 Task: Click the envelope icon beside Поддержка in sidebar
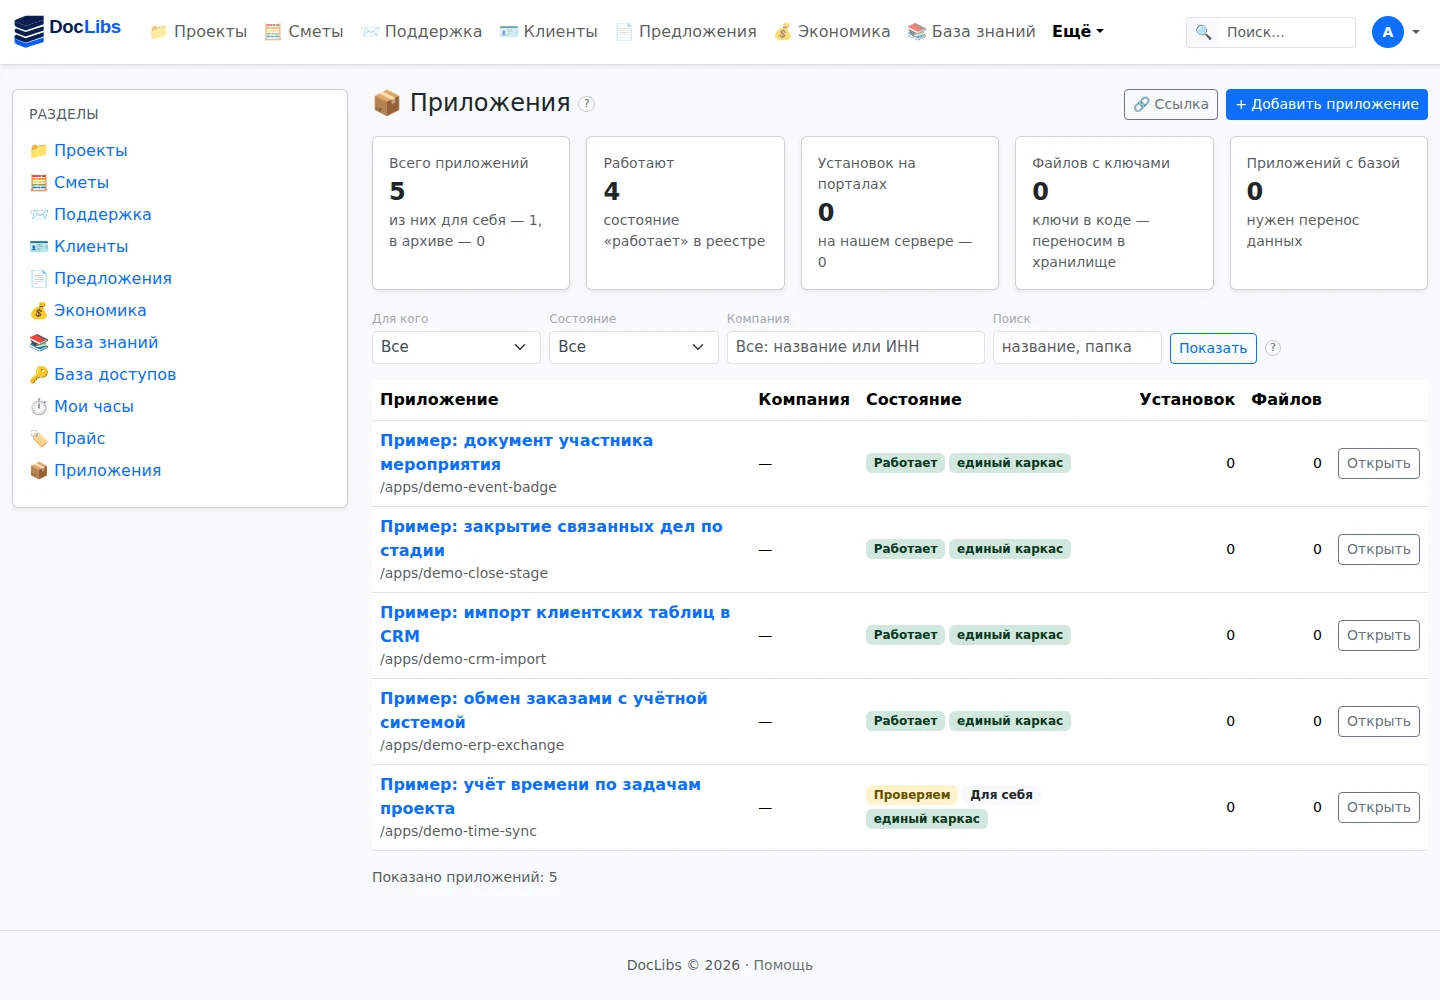pos(39,215)
